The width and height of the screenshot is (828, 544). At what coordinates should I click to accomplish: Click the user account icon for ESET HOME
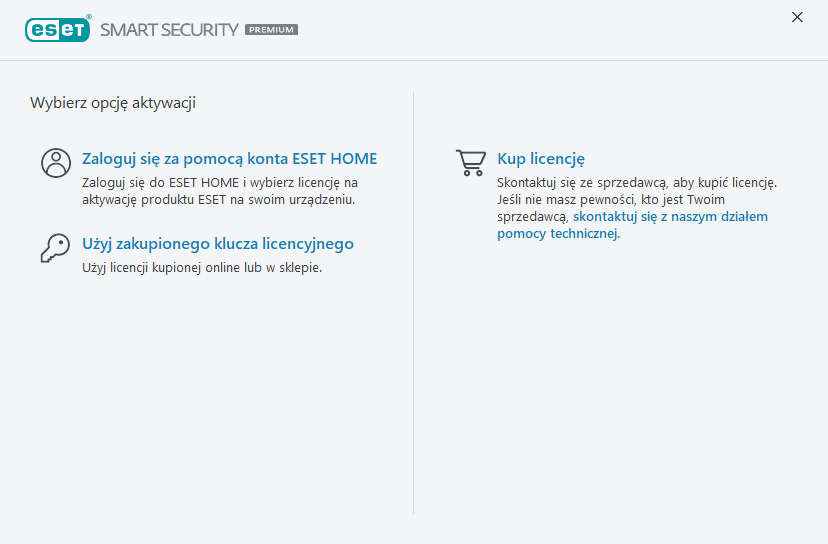point(56,163)
